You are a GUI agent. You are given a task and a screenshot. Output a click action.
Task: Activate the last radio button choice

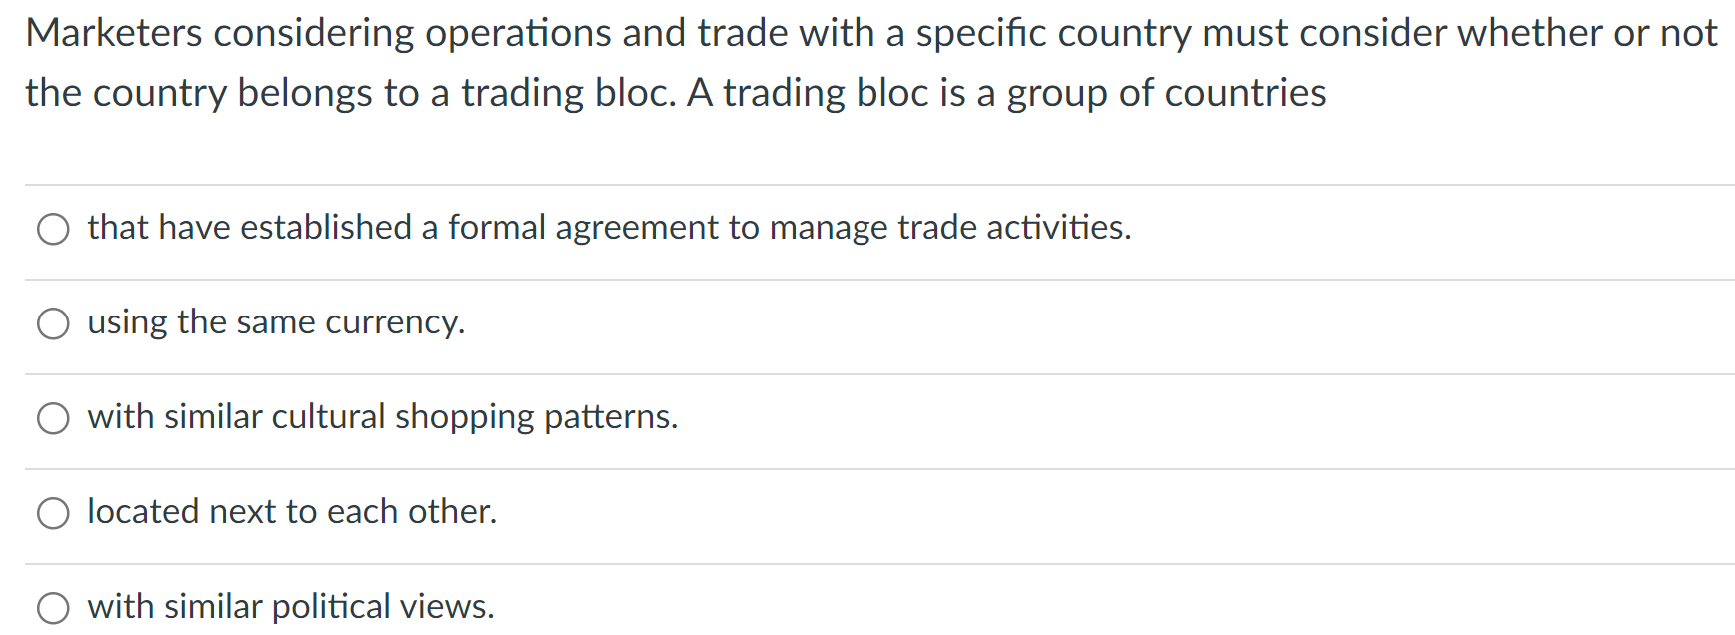[x=53, y=606]
